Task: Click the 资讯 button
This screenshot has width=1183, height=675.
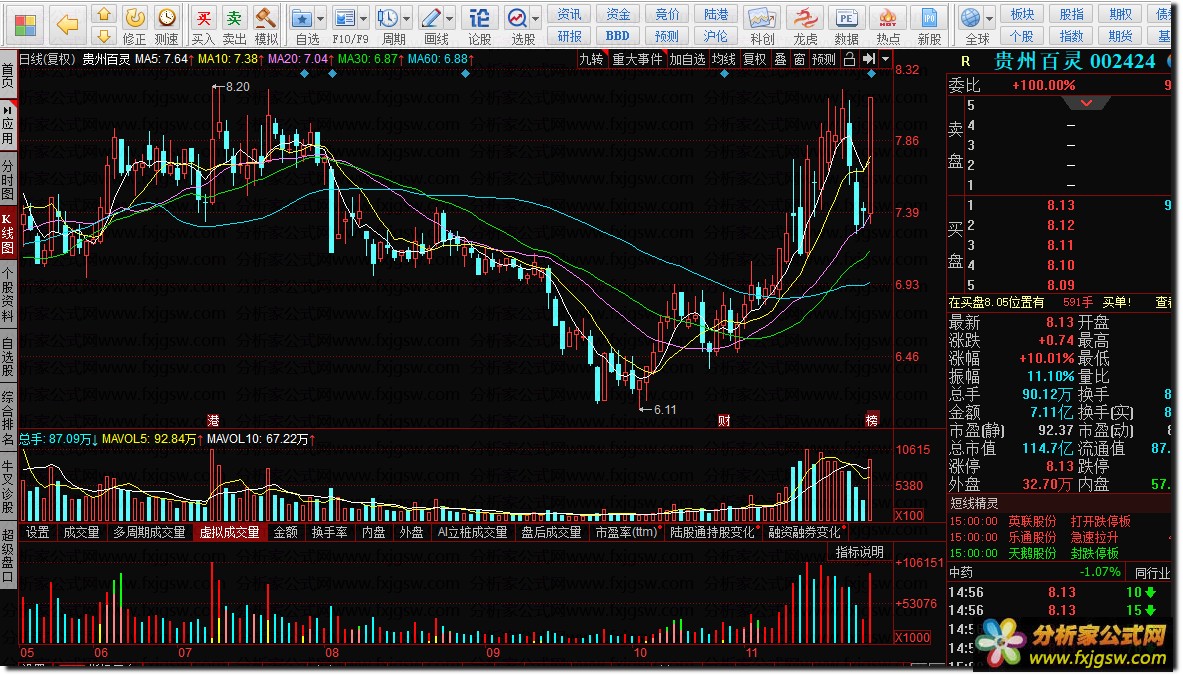Action: tap(570, 14)
